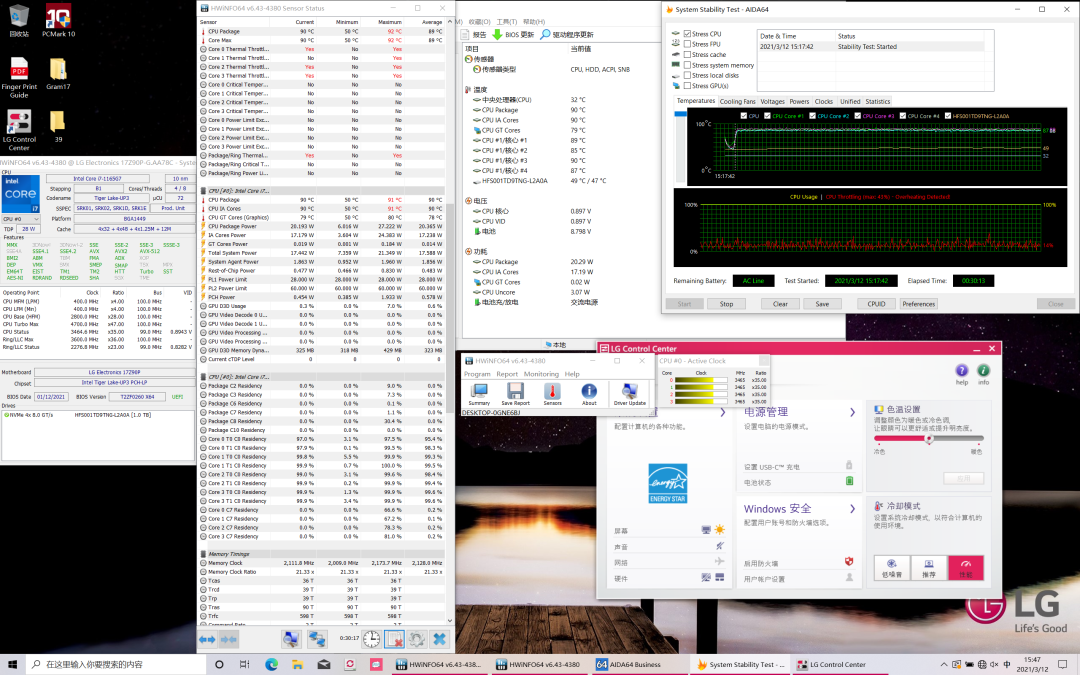Switch to the Cooling Fans tab
Screen dimensions: 1080x675
coord(738,101)
